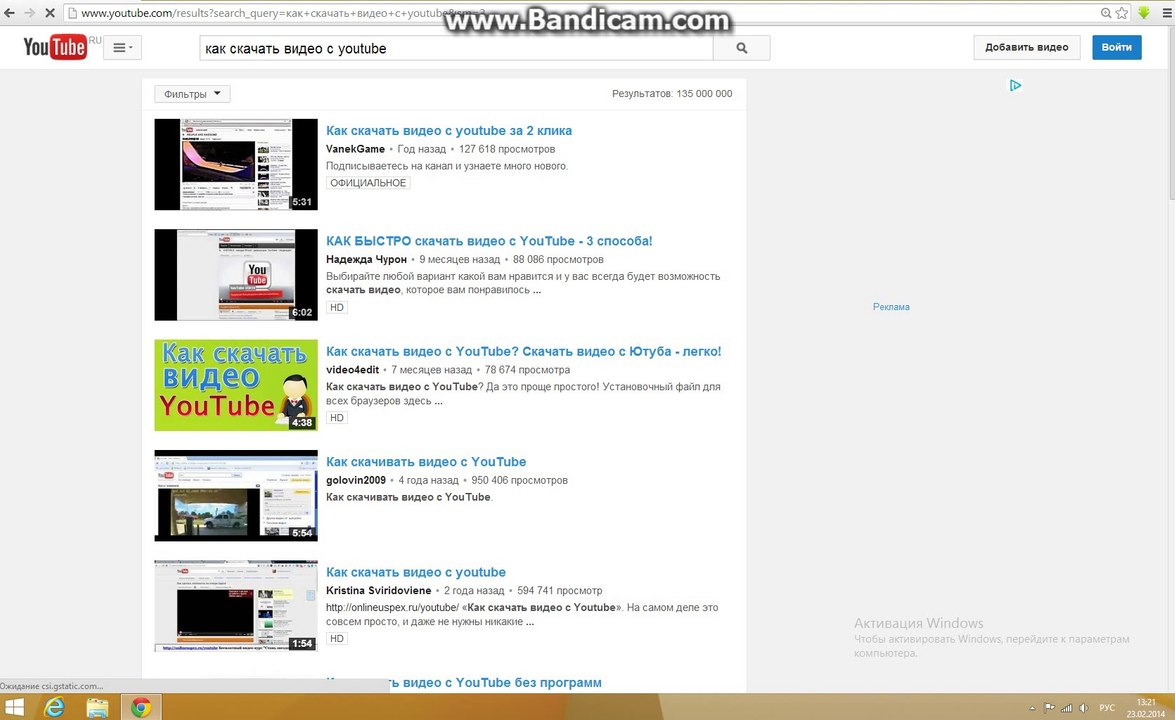
Task: Click 'Результатов: 135 000 000' text
Action: 672,94
